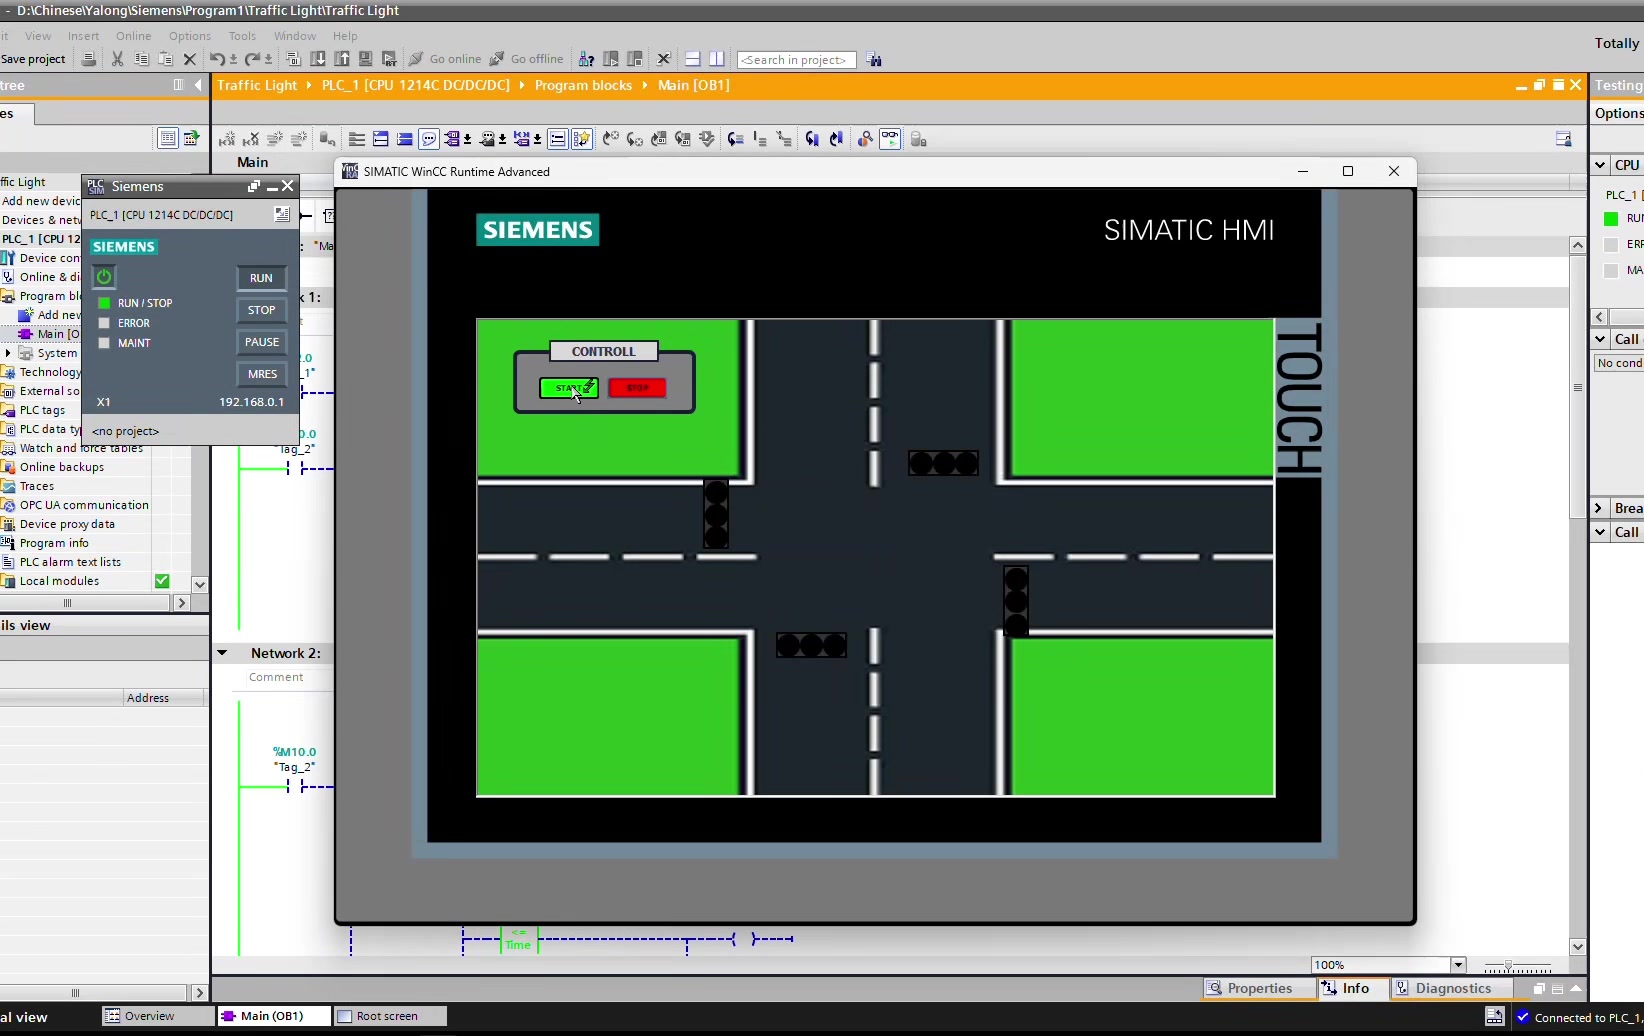Viewport: 1644px width, 1036px height.
Task: Open the Tools menu
Action: pos(243,36)
